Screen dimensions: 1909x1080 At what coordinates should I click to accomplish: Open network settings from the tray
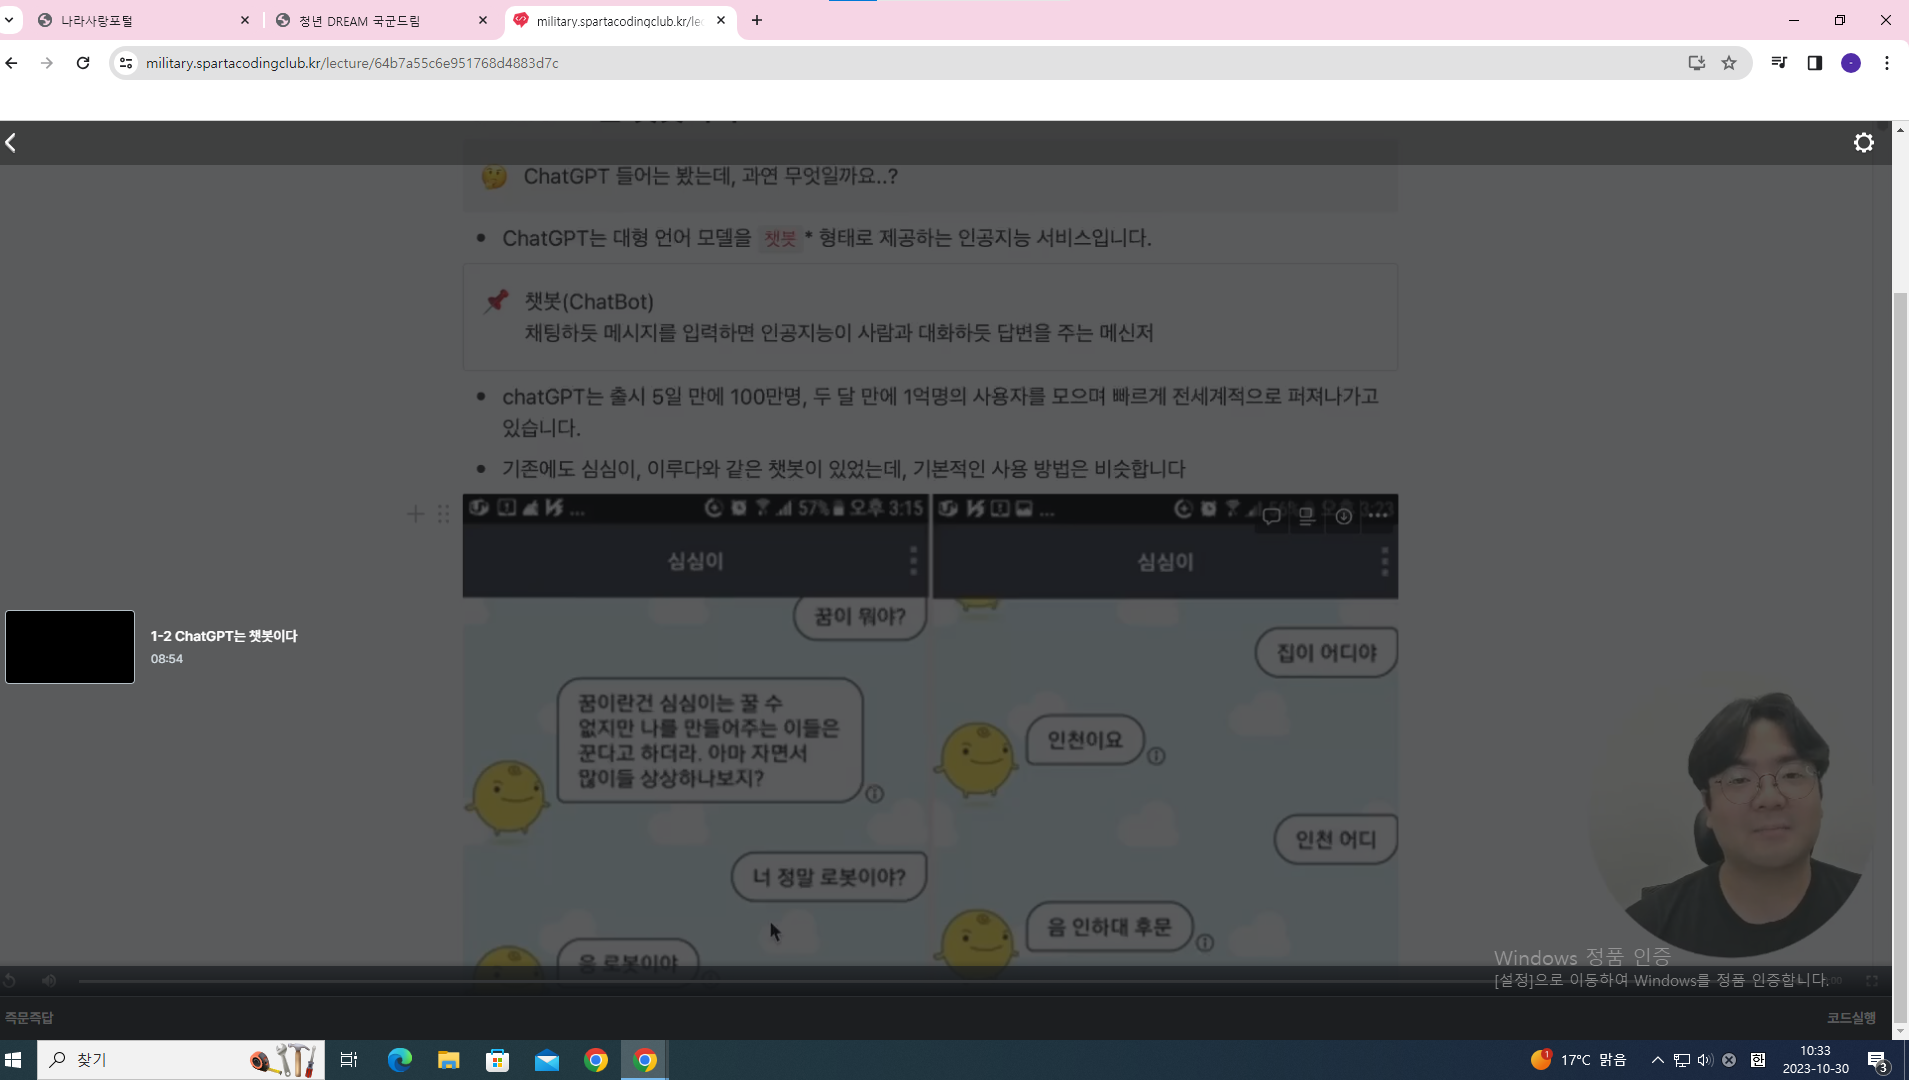(1682, 1060)
